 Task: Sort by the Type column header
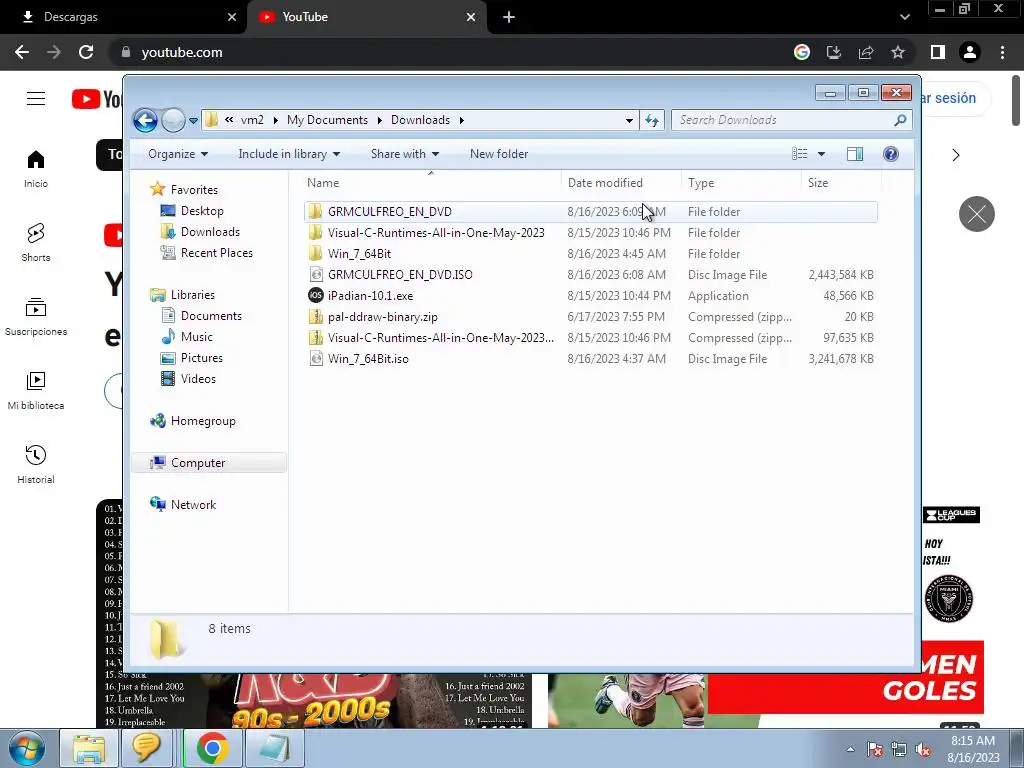[741, 183]
